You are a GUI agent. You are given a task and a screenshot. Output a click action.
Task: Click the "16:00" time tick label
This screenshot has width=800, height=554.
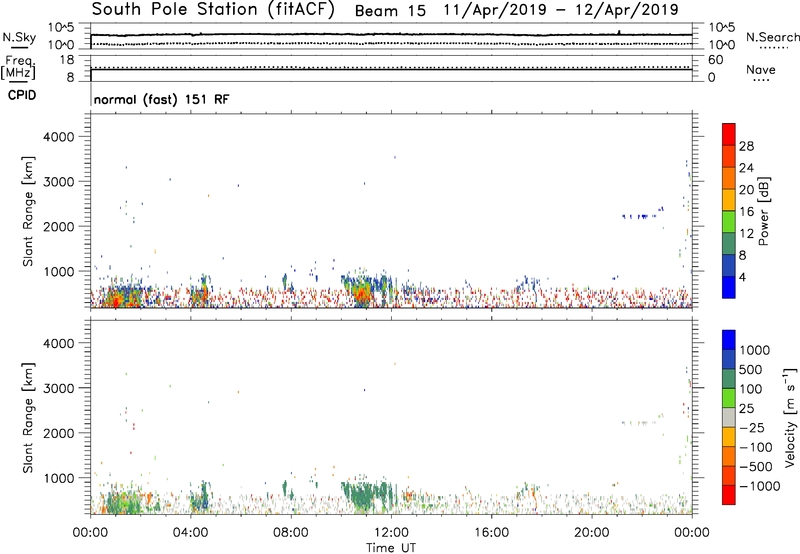pos(491,533)
